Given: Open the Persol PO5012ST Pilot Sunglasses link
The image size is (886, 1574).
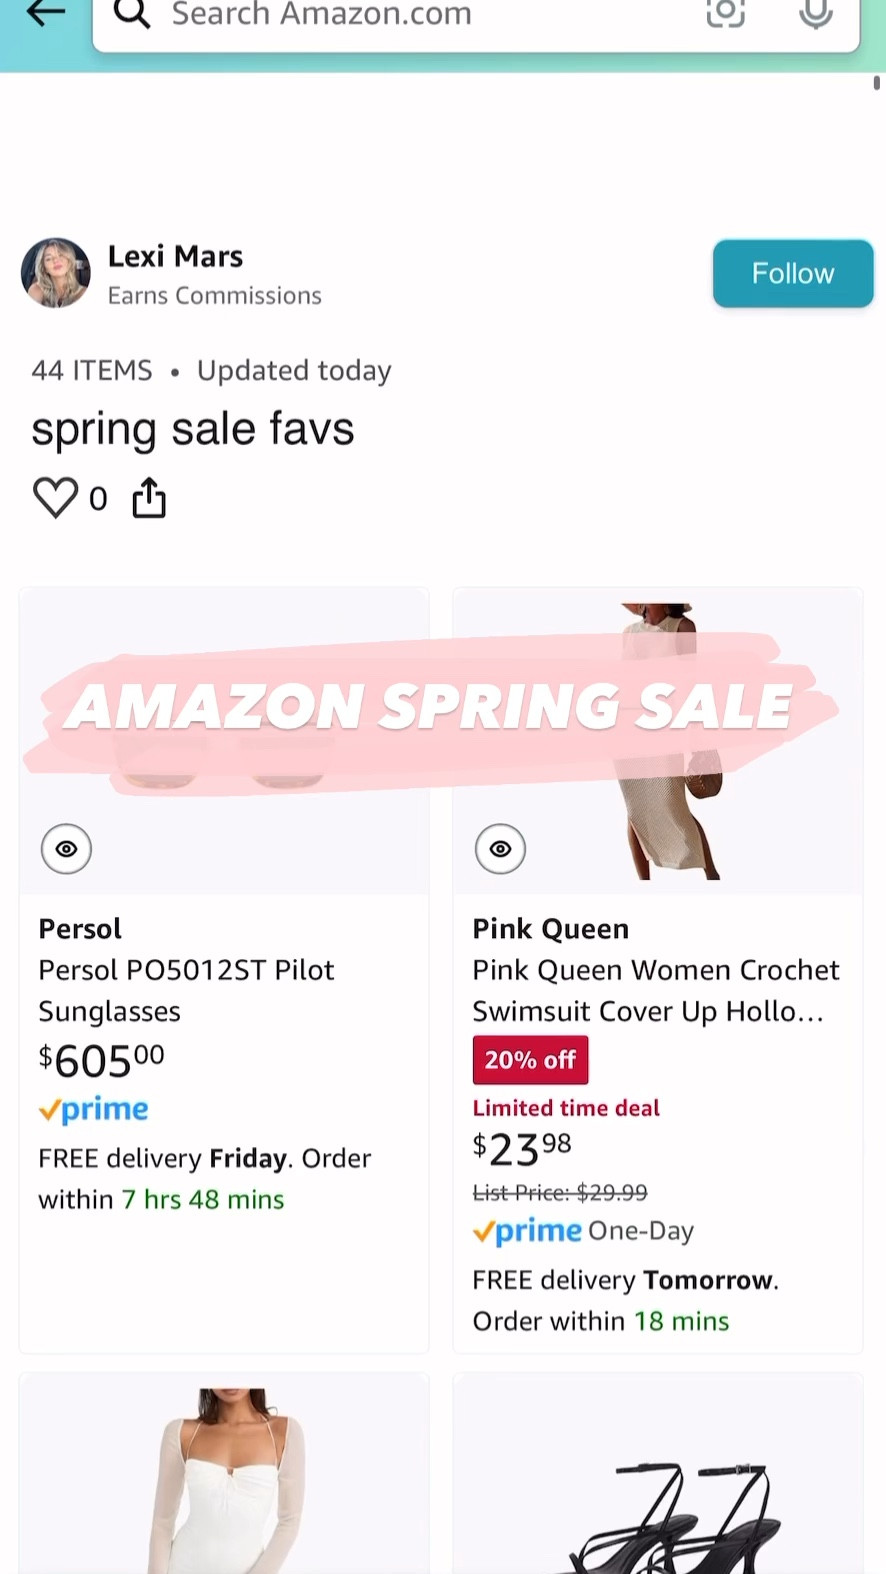Looking at the screenshot, I should tap(186, 990).
